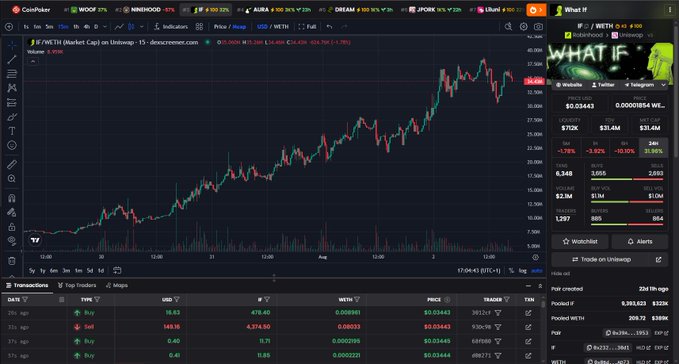Filter transactions by USD amount

(177, 300)
